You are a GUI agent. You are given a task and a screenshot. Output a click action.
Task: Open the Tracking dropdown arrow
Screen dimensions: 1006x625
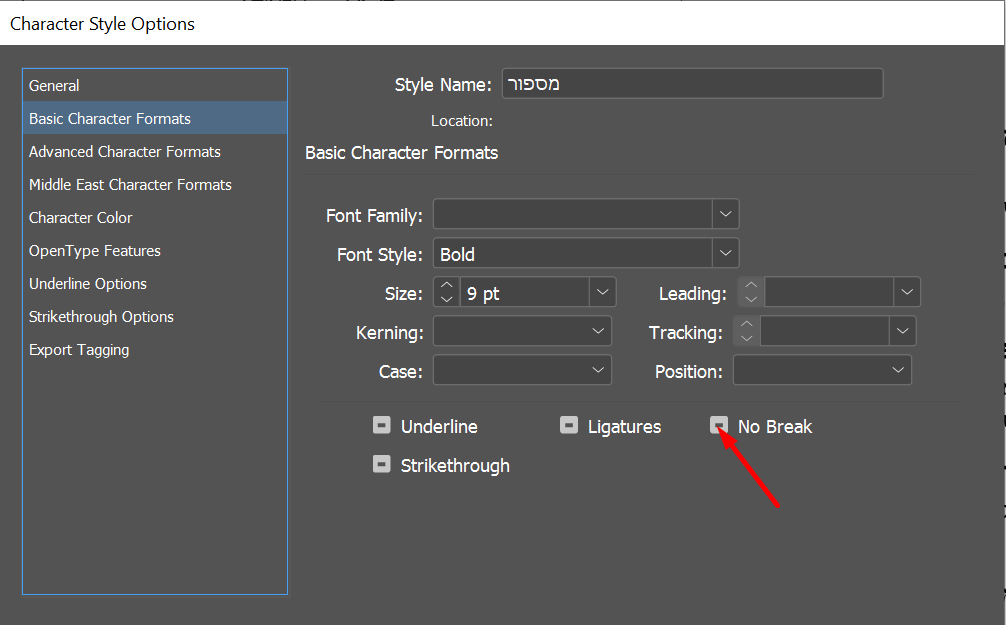903,331
